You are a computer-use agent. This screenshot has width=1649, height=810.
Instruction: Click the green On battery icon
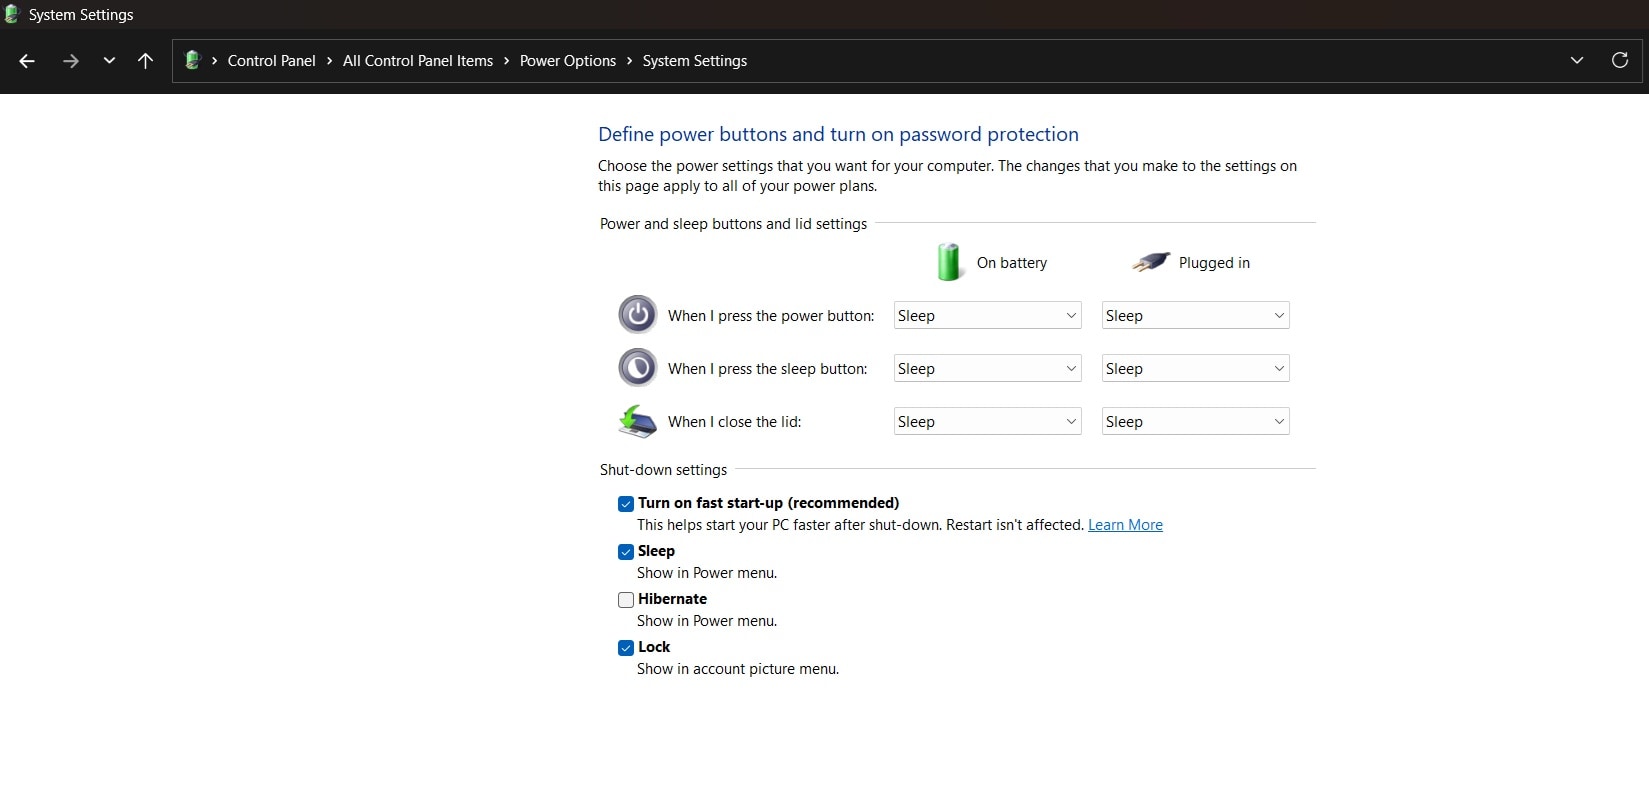tap(949, 262)
